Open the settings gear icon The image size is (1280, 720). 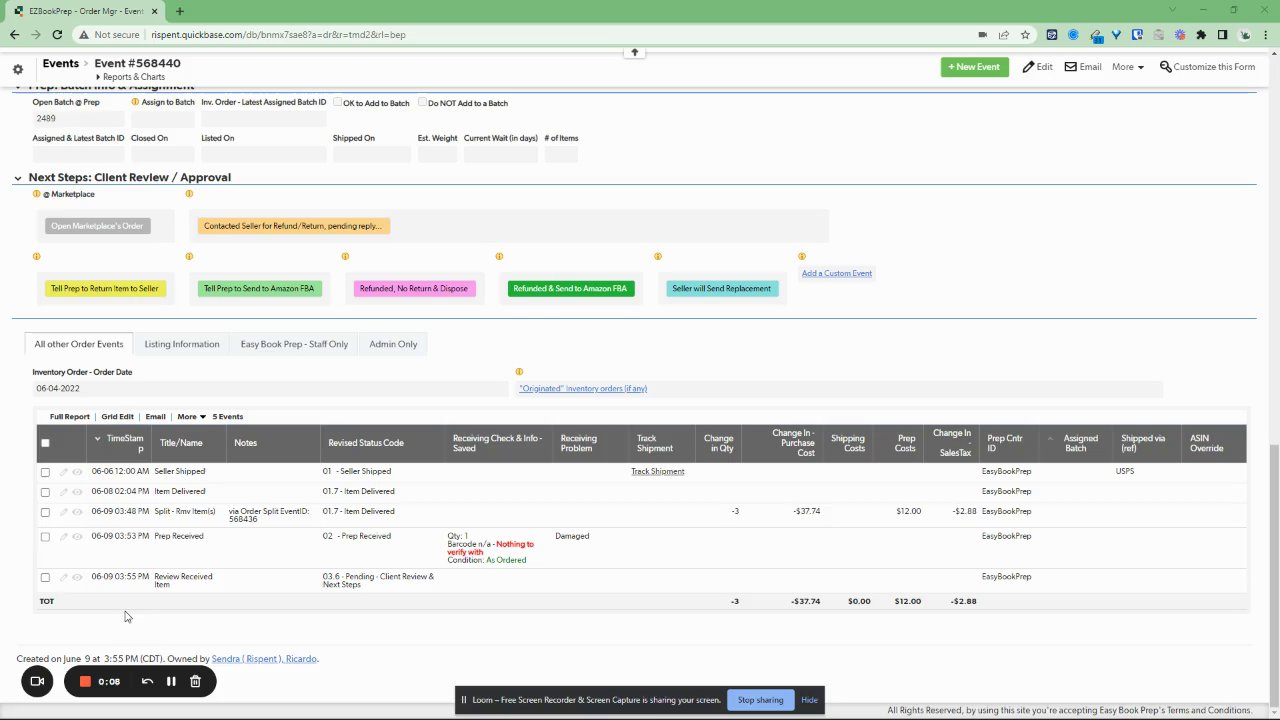pos(17,69)
